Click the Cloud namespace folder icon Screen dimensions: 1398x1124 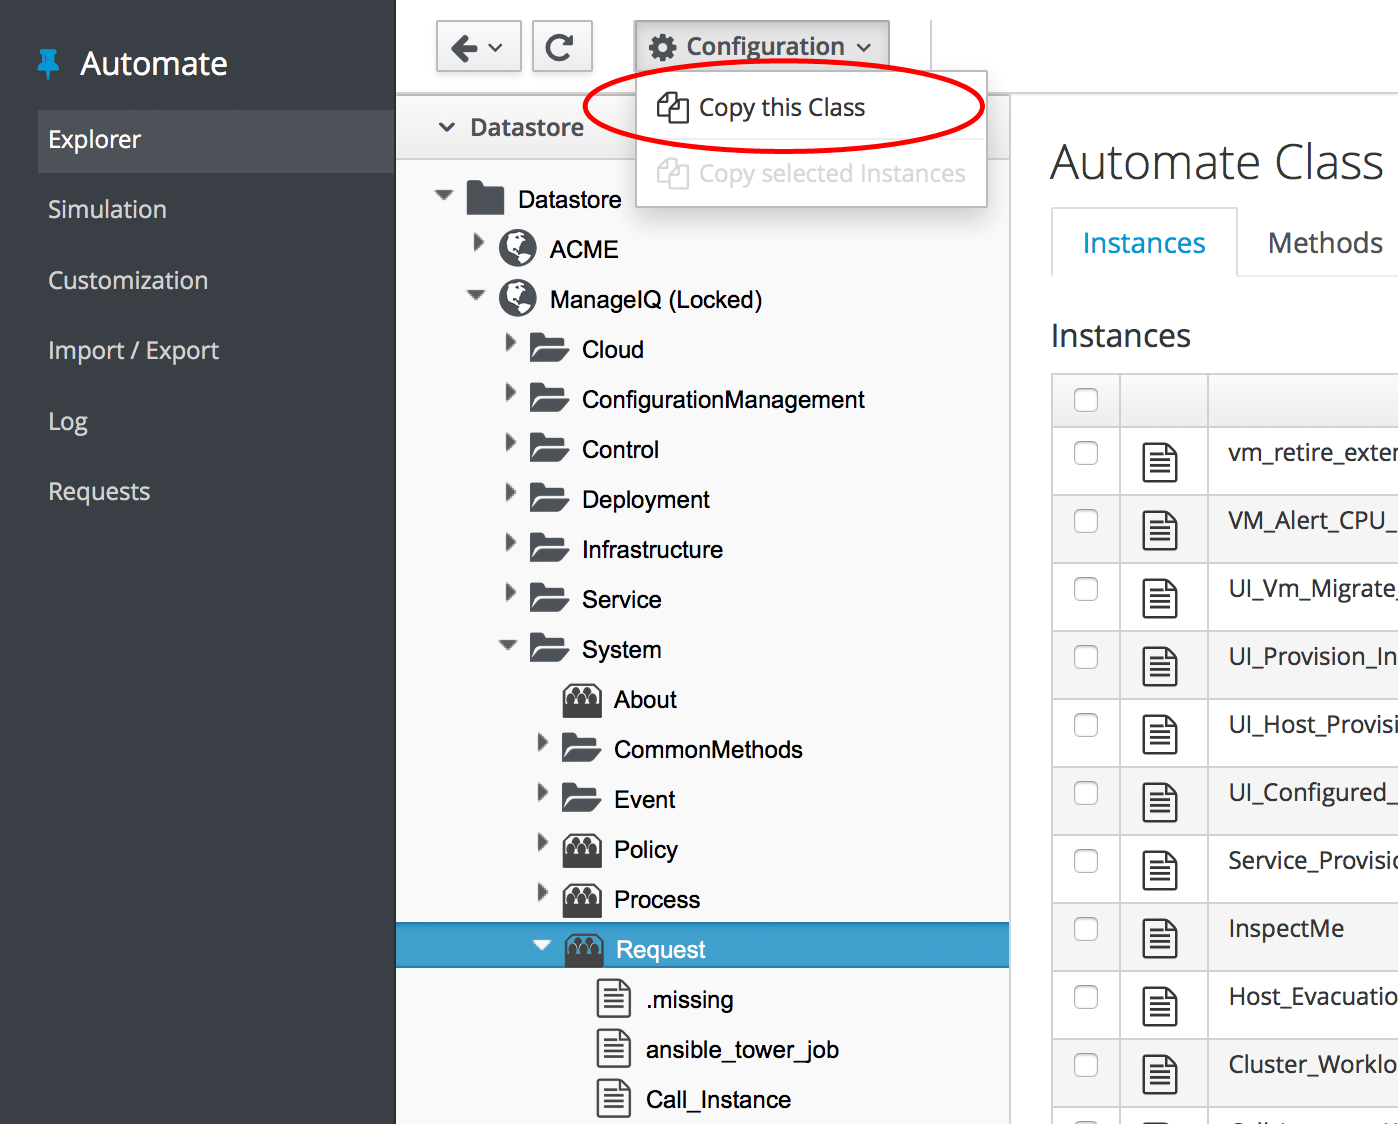pos(549,349)
